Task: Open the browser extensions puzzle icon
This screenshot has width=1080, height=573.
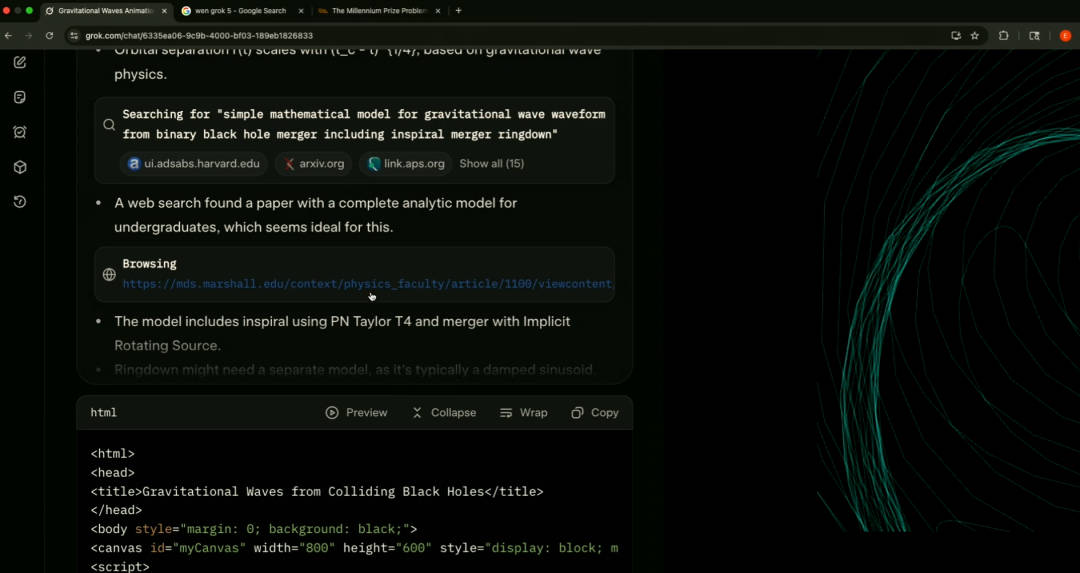Action: (1004, 36)
